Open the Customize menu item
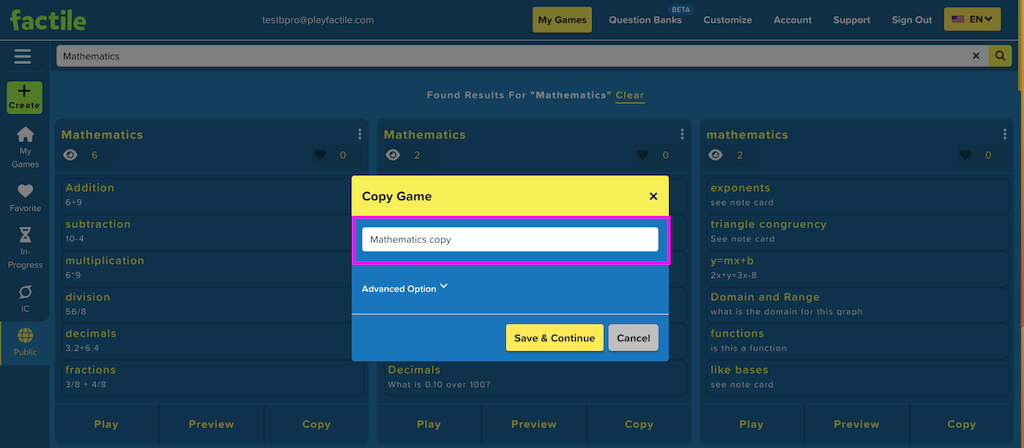This screenshot has height=448, width=1024. click(x=728, y=20)
